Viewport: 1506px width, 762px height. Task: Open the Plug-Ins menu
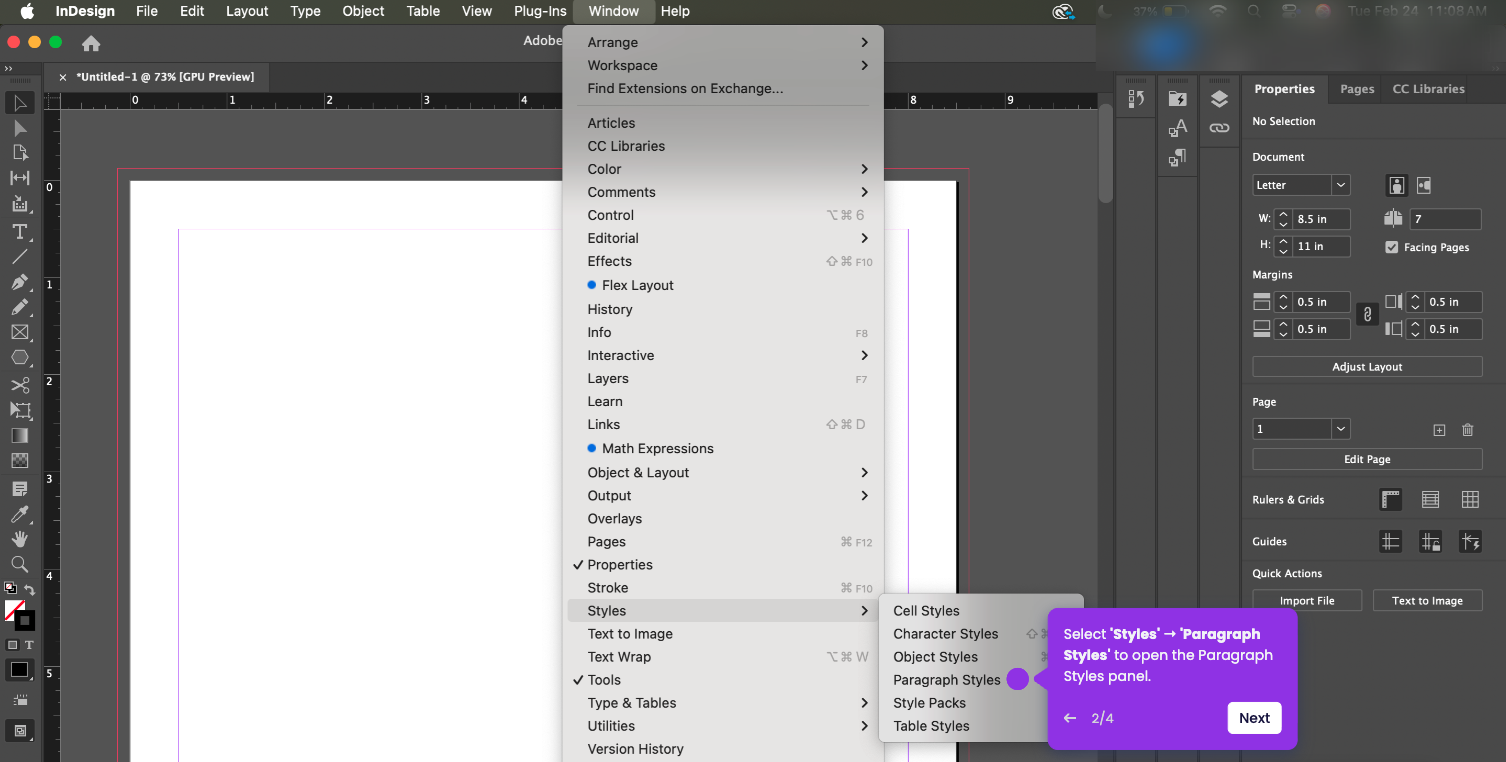click(x=540, y=11)
